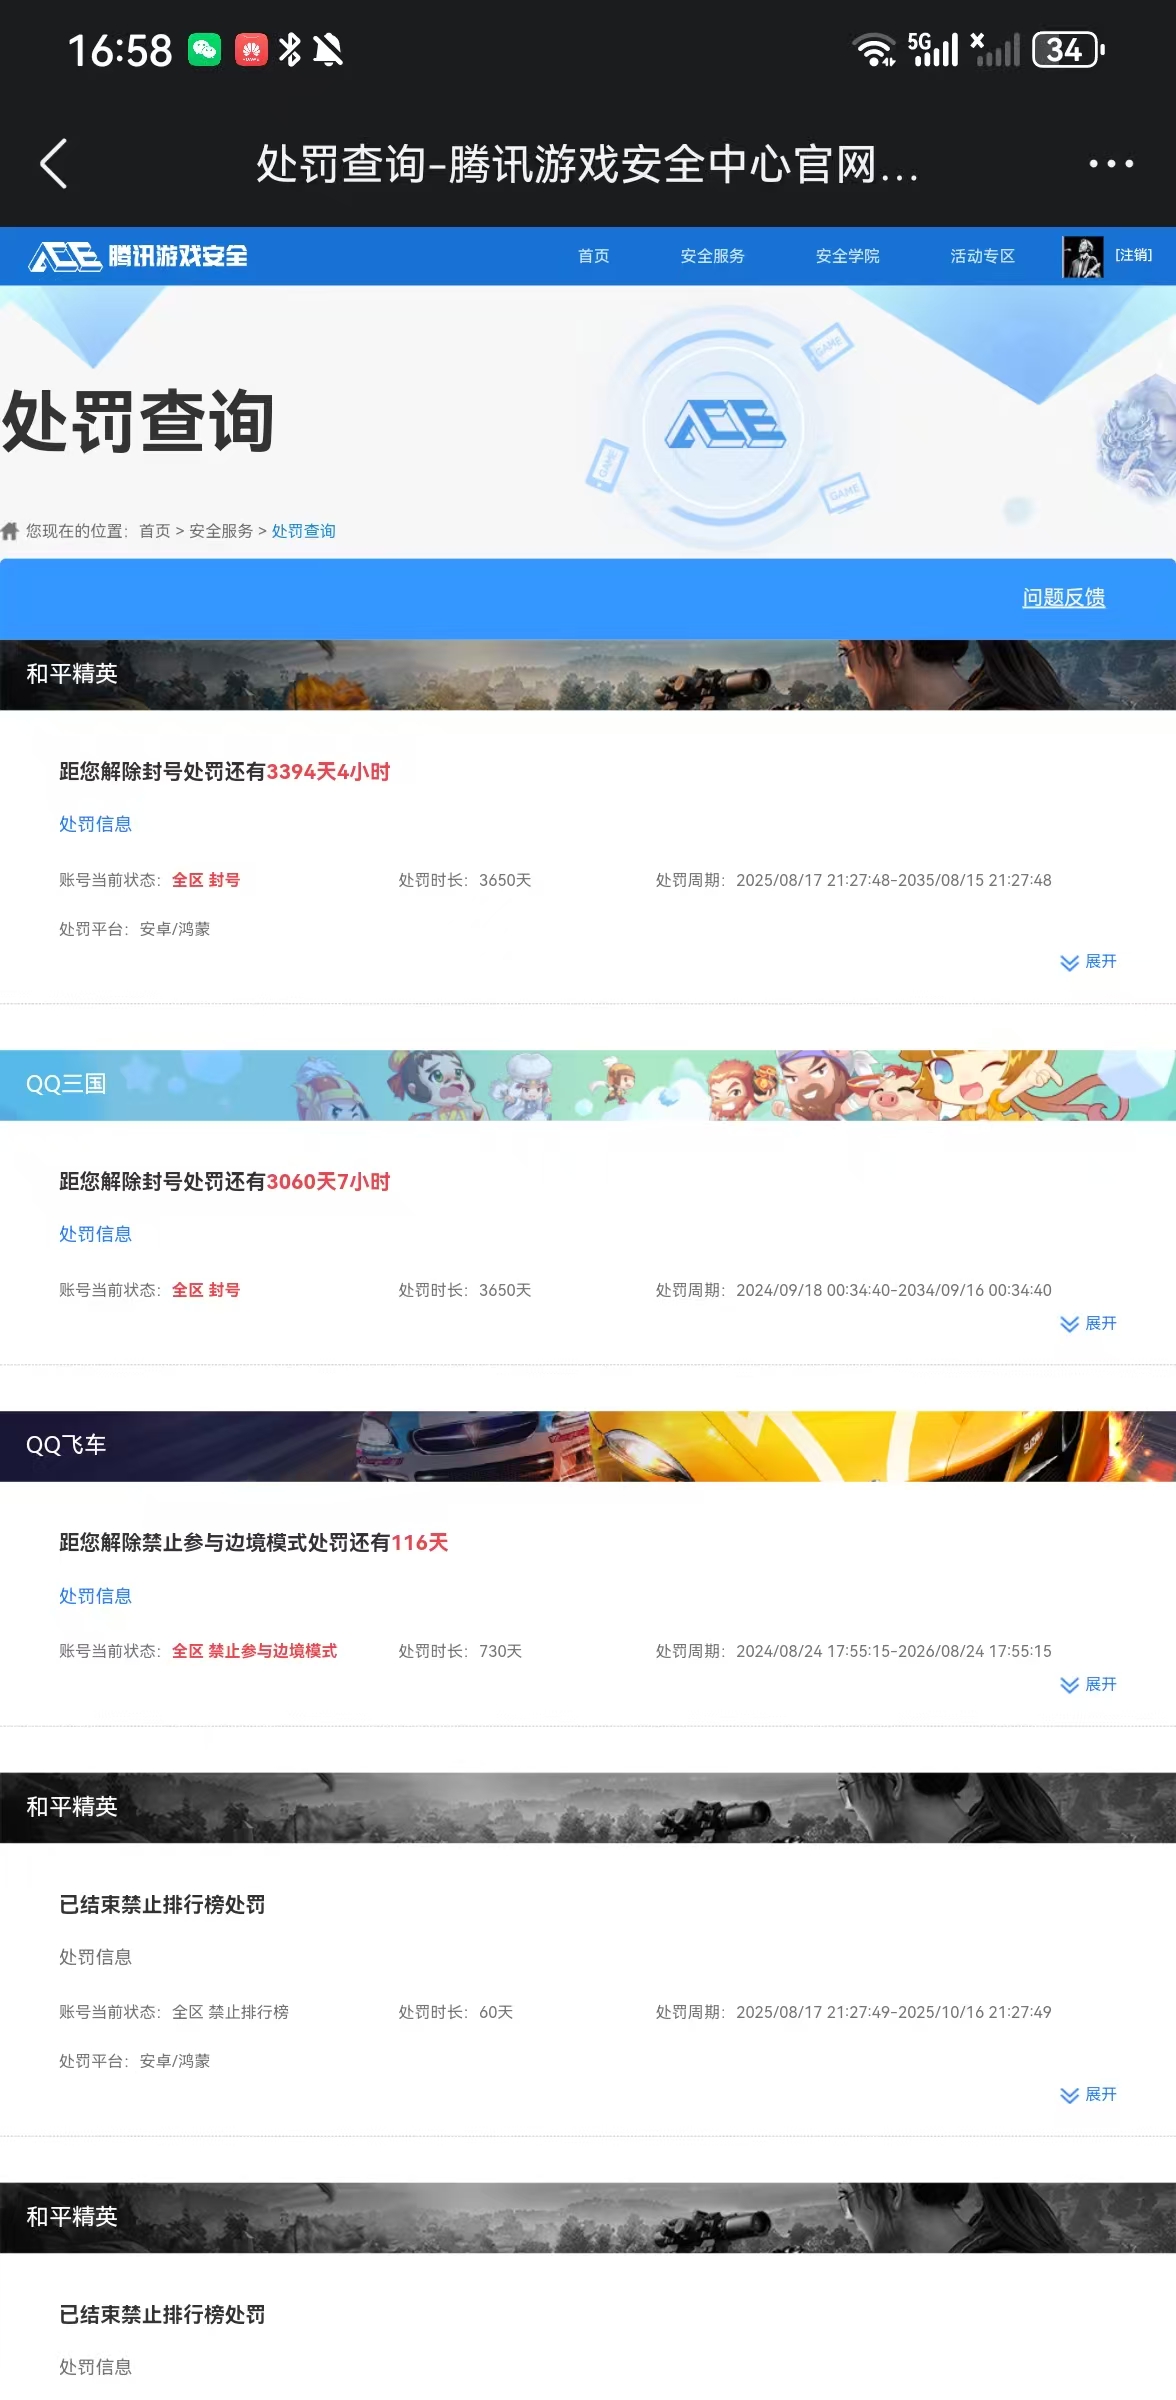Tap the user avatar thumbnail

pyautogui.click(x=1082, y=256)
